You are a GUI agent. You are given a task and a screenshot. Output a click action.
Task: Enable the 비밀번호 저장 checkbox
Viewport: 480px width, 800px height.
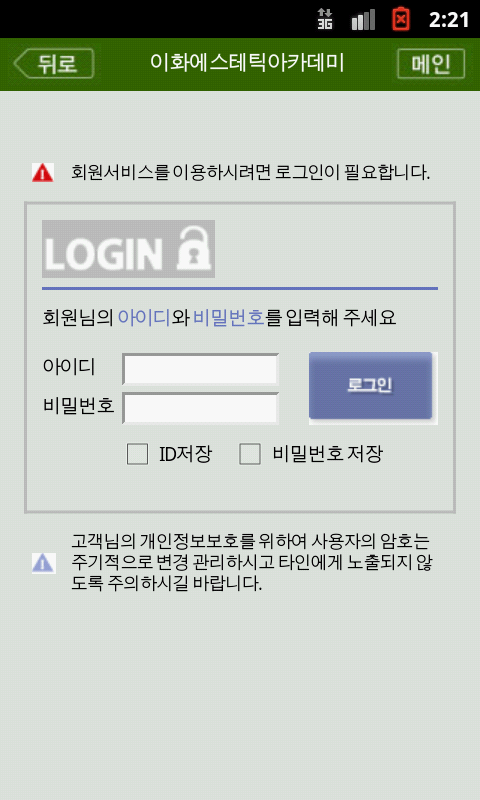click(250, 454)
